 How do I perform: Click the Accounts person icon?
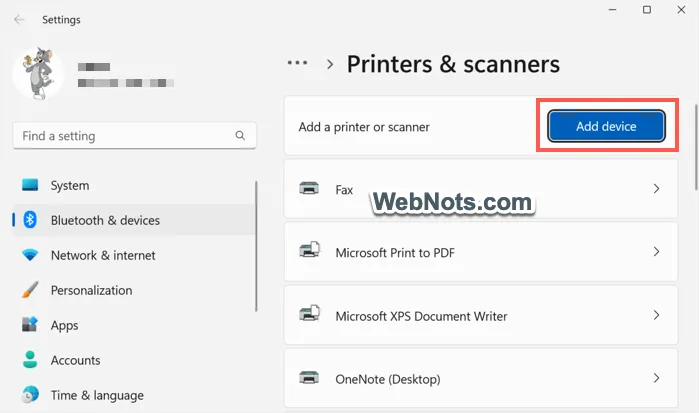coord(30,359)
